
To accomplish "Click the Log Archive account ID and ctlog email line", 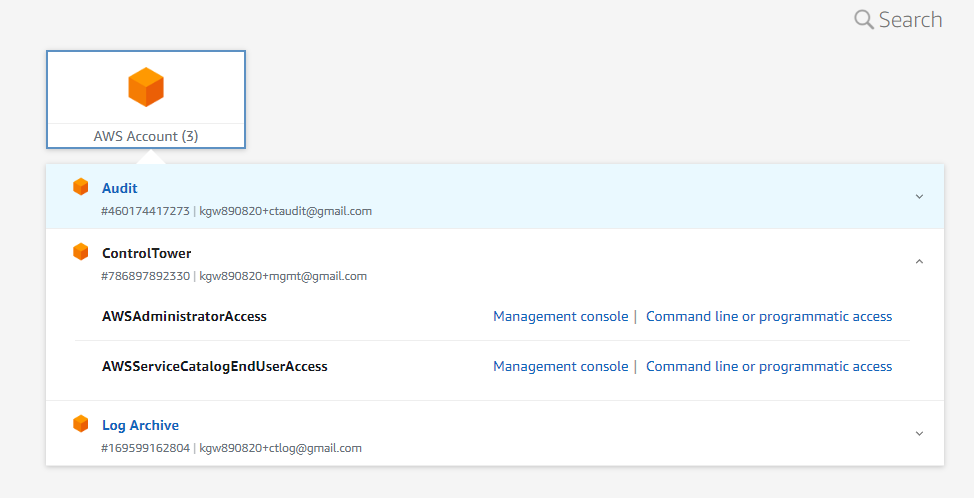I will tap(232, 448).
